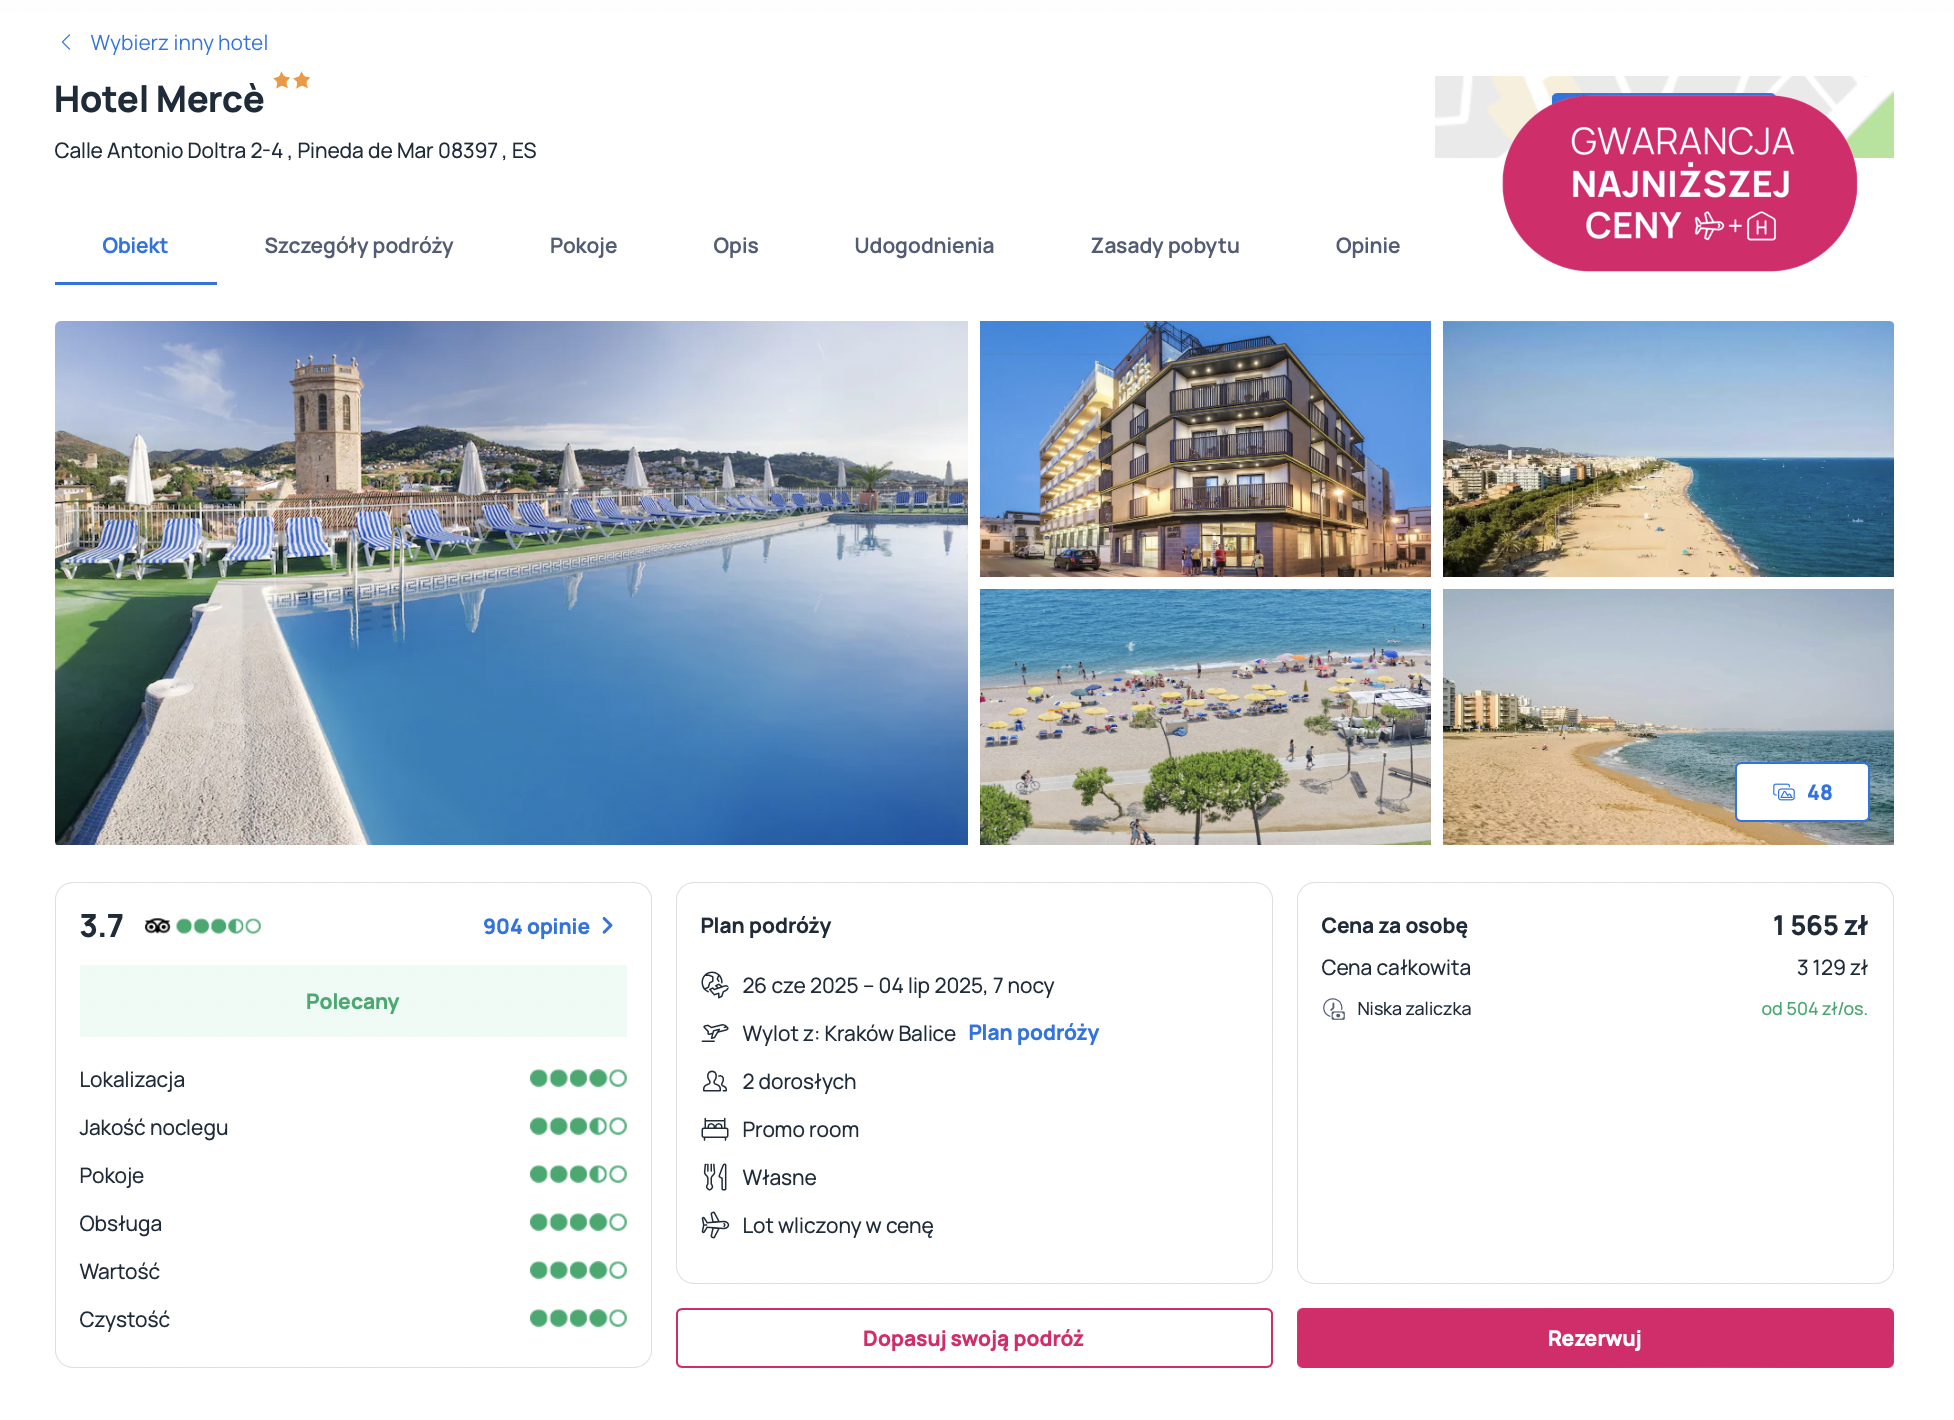Open the Opinie tab
This screenshot has height=1420, width=1954.
pos(1368,246)
